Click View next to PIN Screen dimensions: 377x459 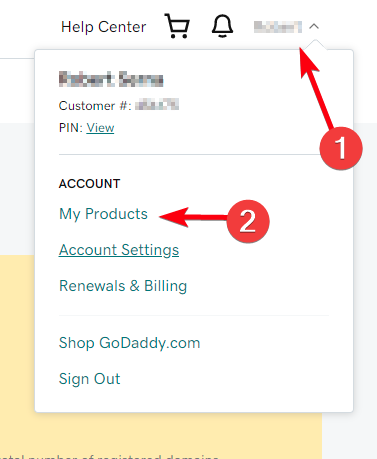tap(100, 128)
